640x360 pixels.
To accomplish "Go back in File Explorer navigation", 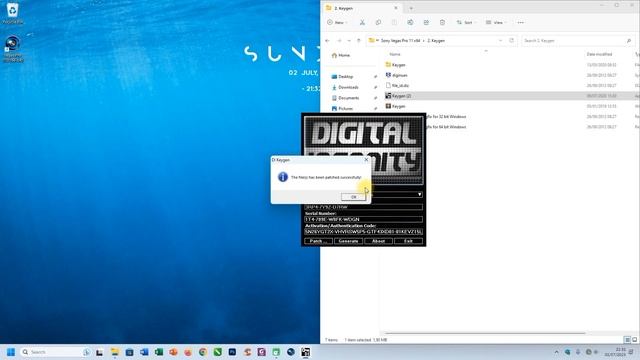I will coord(327,41).
